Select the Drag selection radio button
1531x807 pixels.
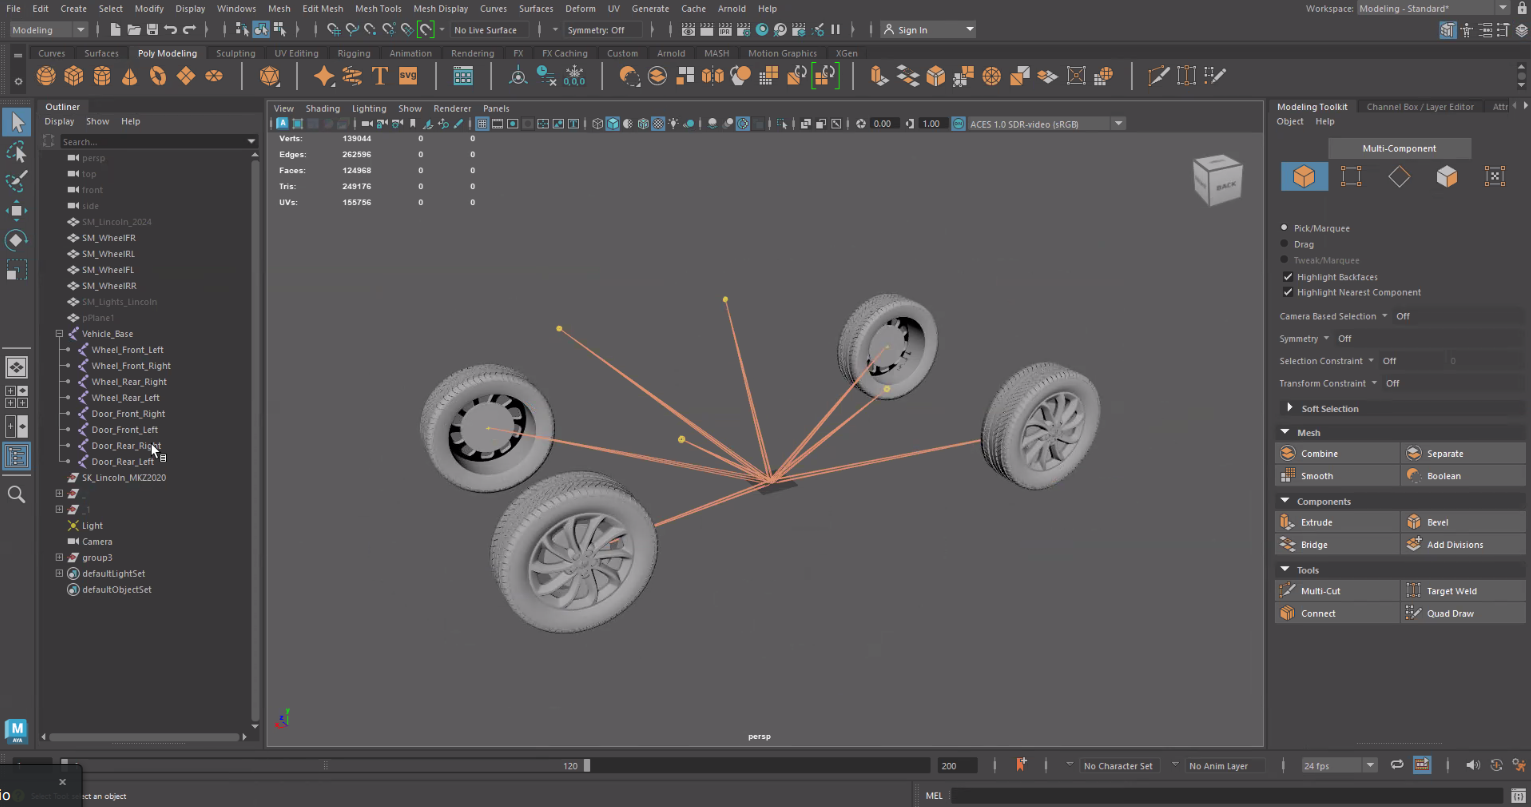coord(1285,244)
